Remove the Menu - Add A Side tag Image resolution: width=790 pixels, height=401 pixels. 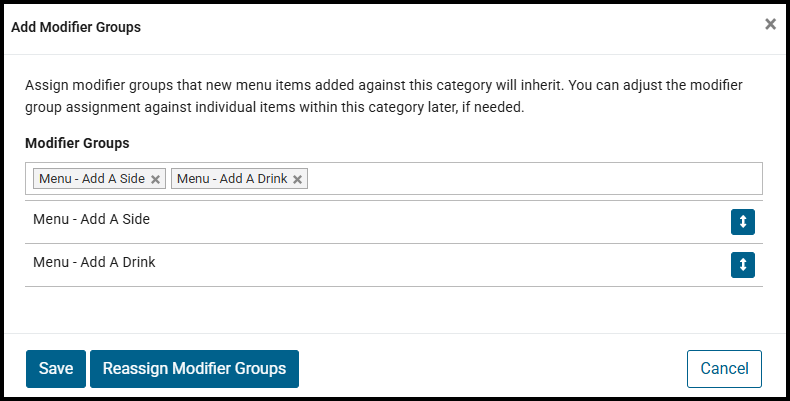155,180
